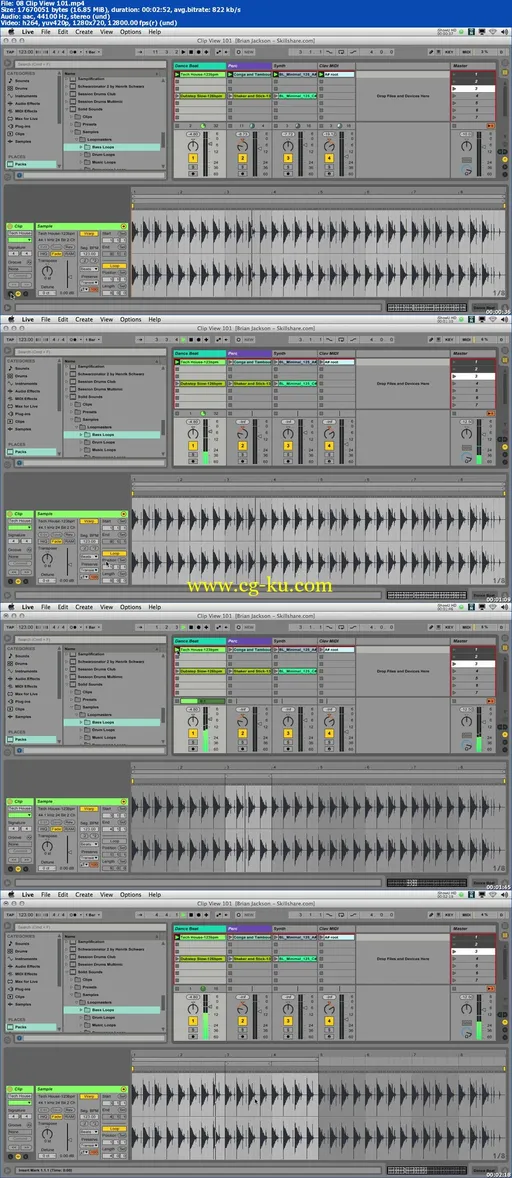Click the Apple menu icon in first frame
The width and height of the screenshot is (512, 1178).
(x=10, y=32)
